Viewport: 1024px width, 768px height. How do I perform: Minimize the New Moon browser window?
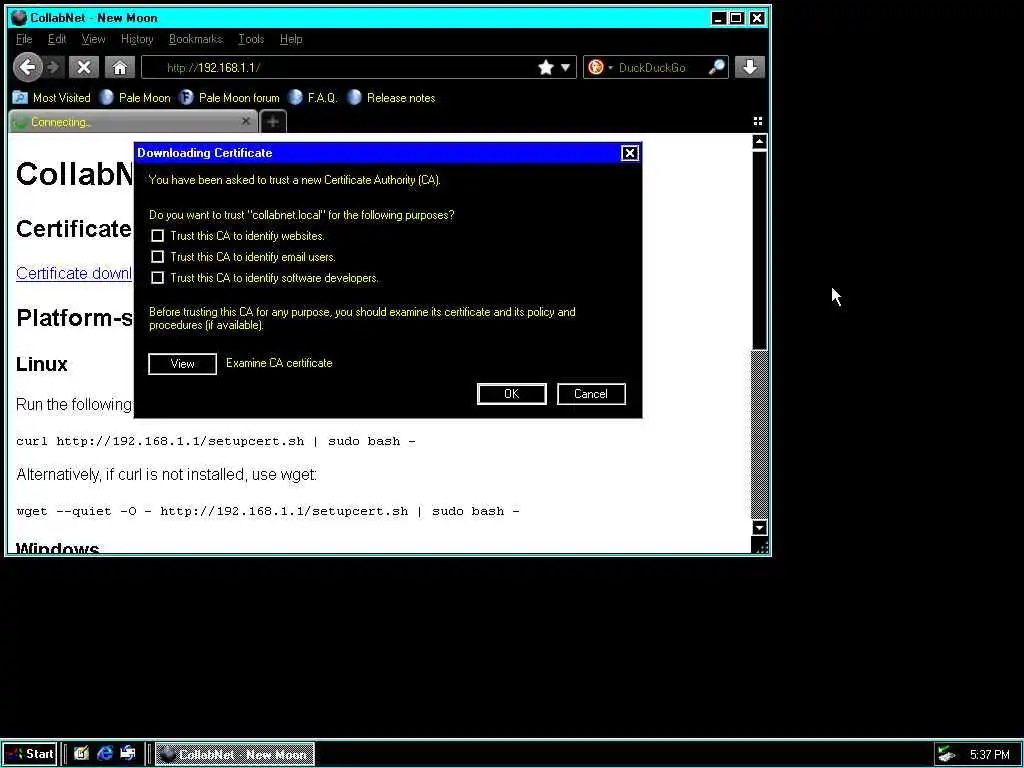(x=718, y=18)
